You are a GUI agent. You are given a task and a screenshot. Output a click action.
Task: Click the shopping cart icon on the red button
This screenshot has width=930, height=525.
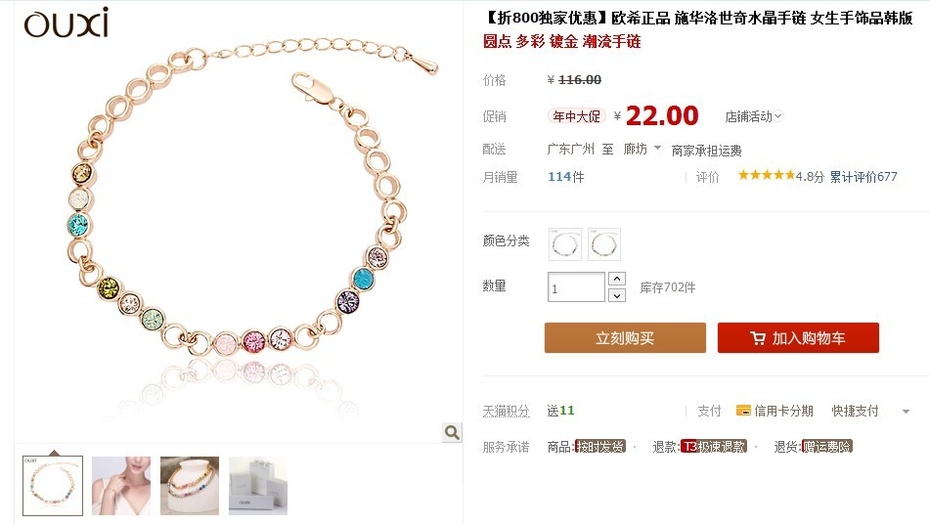point(757,338)
